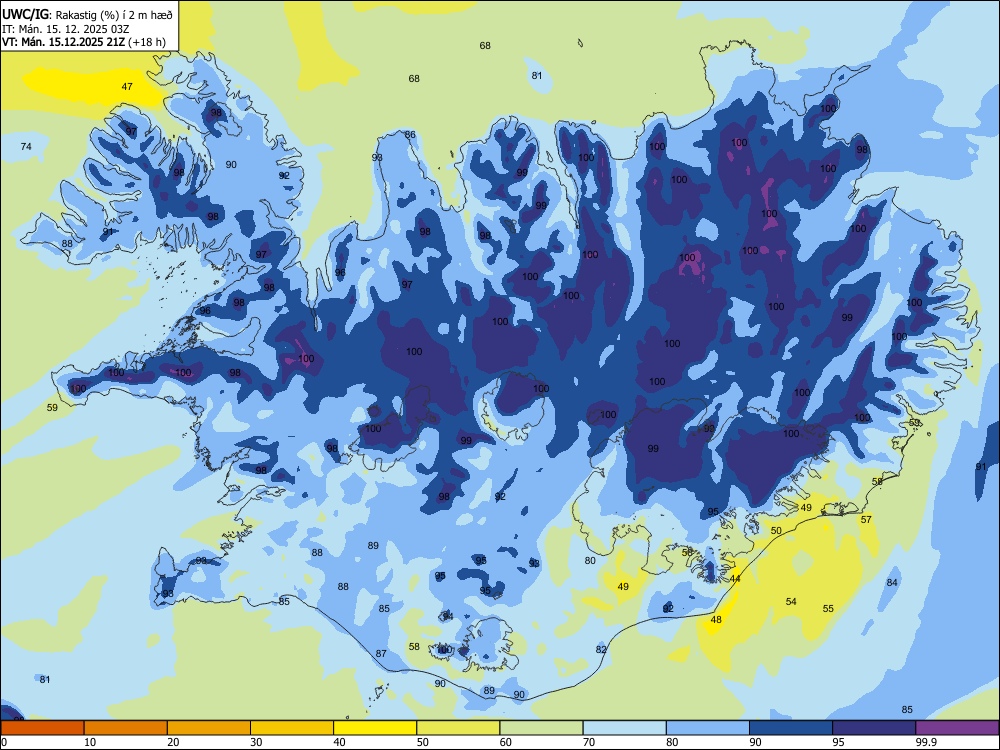Click the '55' humidity value on the map
This screenshot has height=750, width=1000.
pos(828,608)
